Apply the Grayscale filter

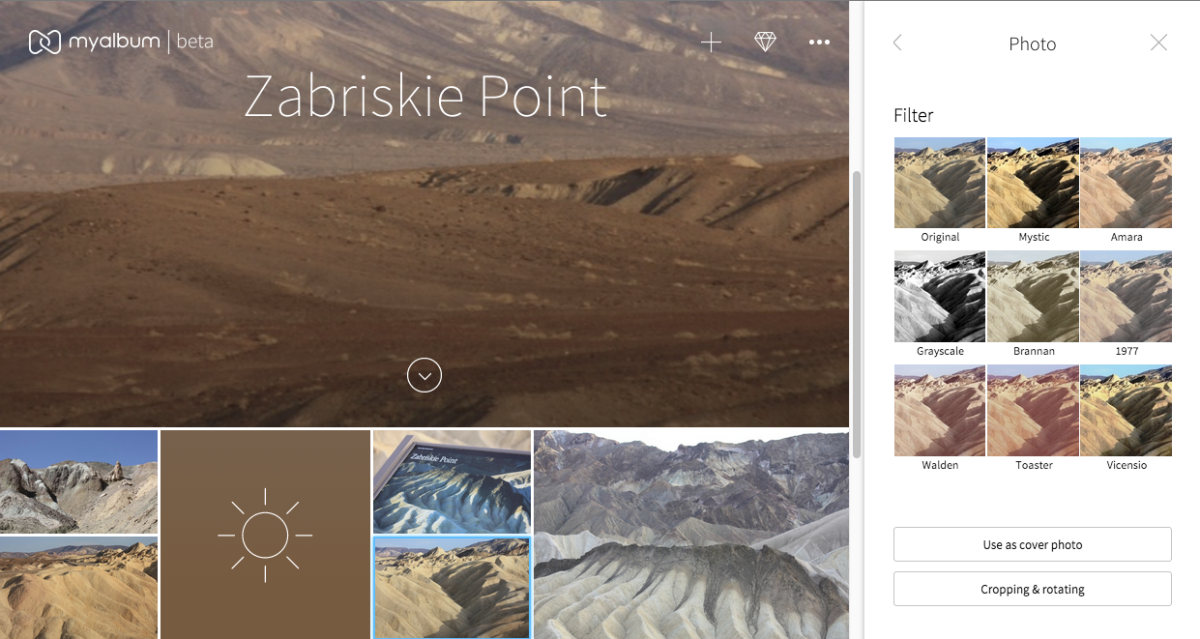click(939, 297)
